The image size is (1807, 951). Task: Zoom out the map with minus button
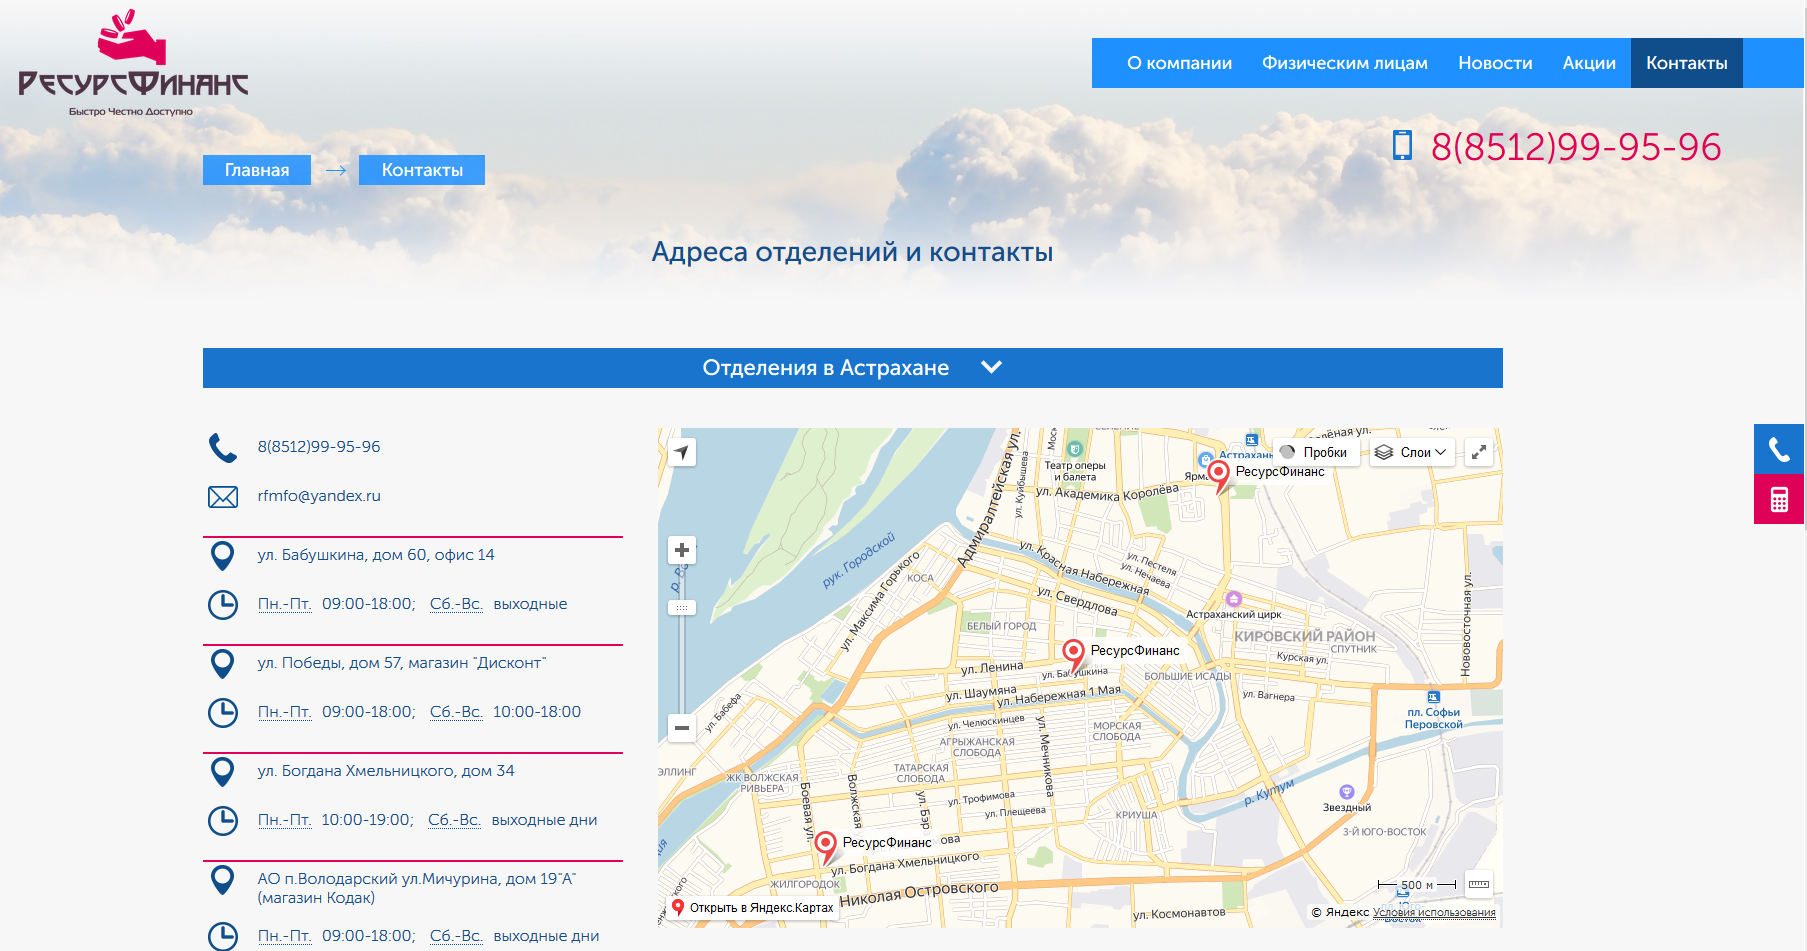pos(682,728)
